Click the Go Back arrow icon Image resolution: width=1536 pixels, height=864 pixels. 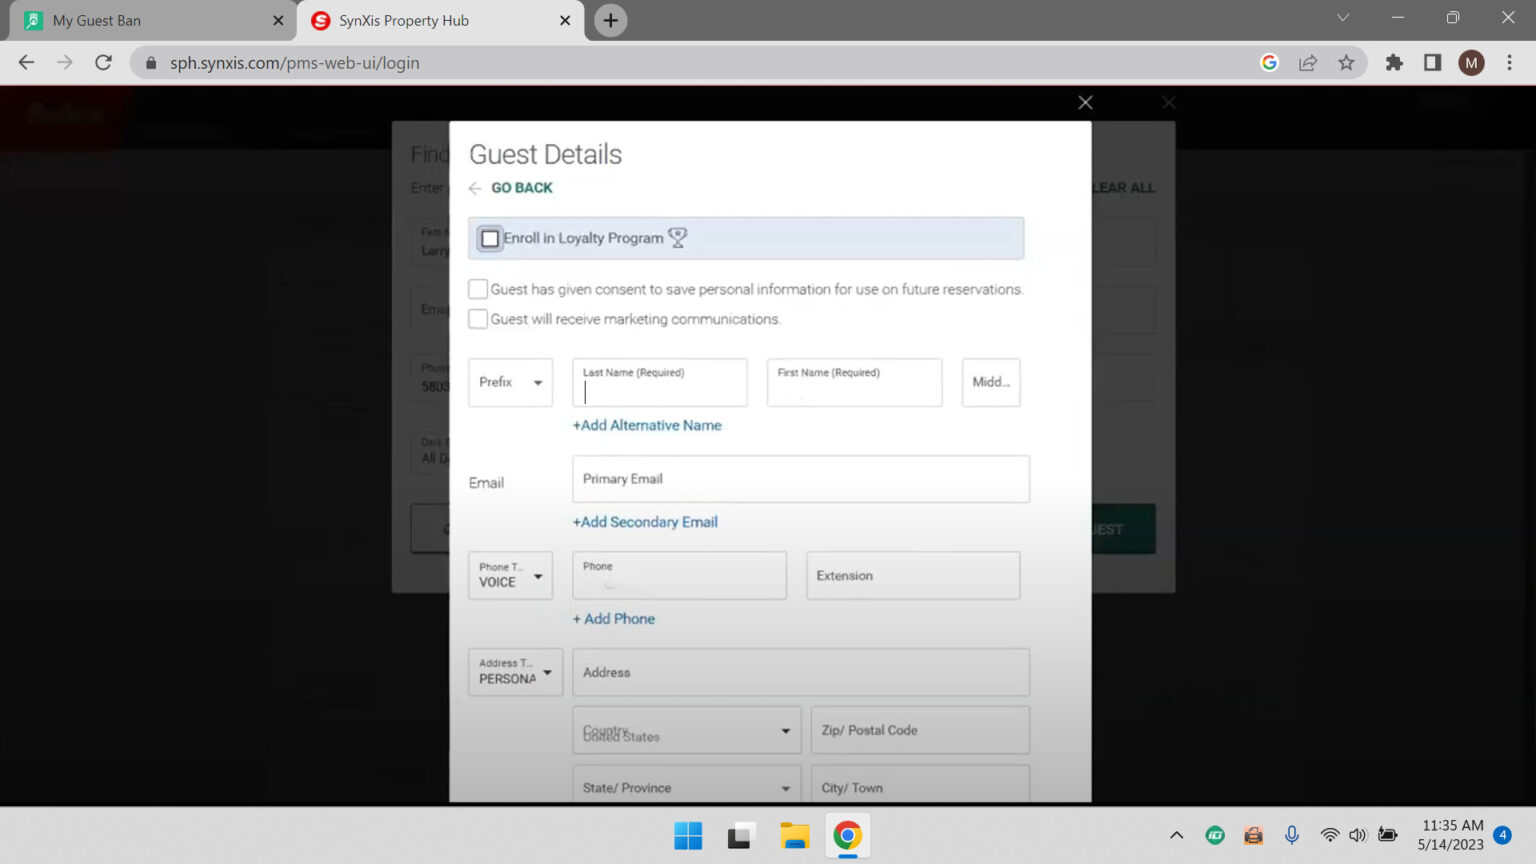[476, 188]
